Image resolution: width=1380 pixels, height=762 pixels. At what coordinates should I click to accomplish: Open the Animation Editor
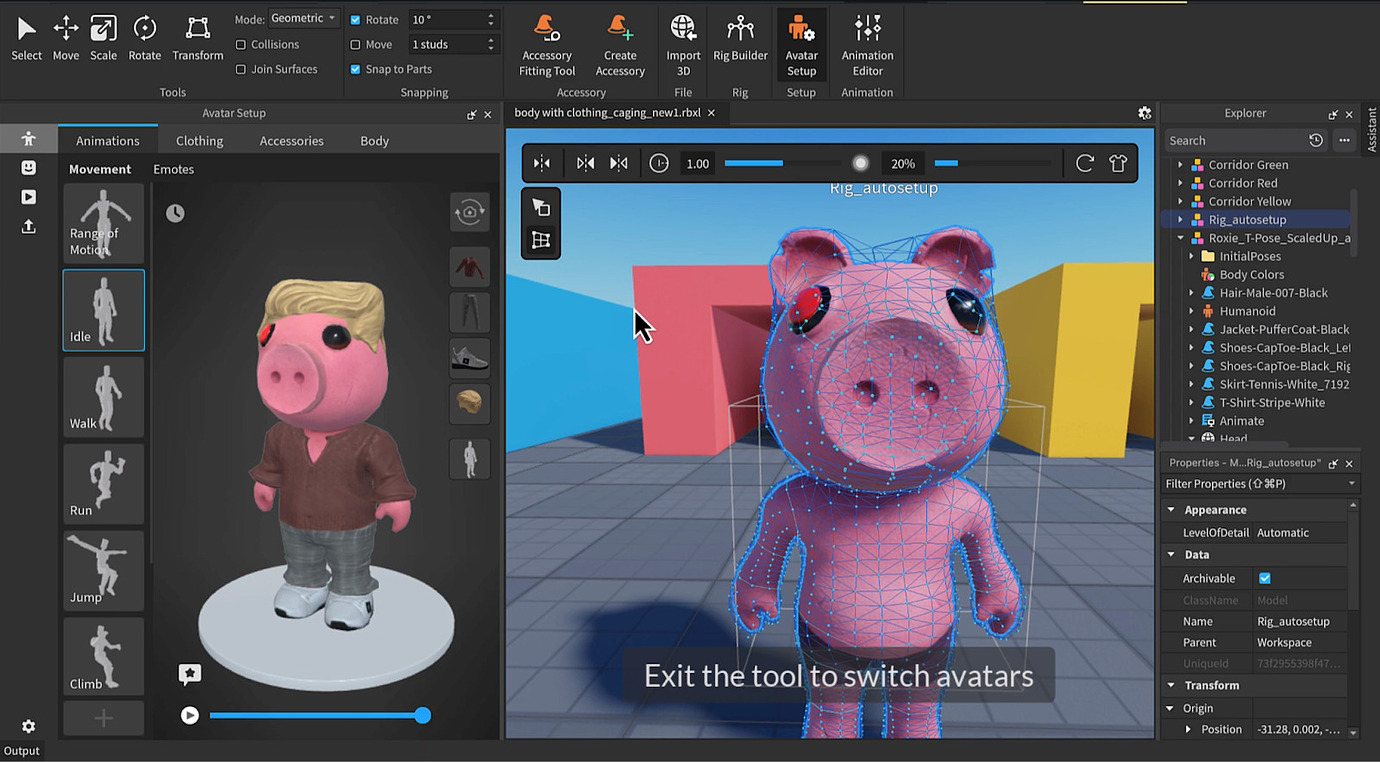click(866, 40)
